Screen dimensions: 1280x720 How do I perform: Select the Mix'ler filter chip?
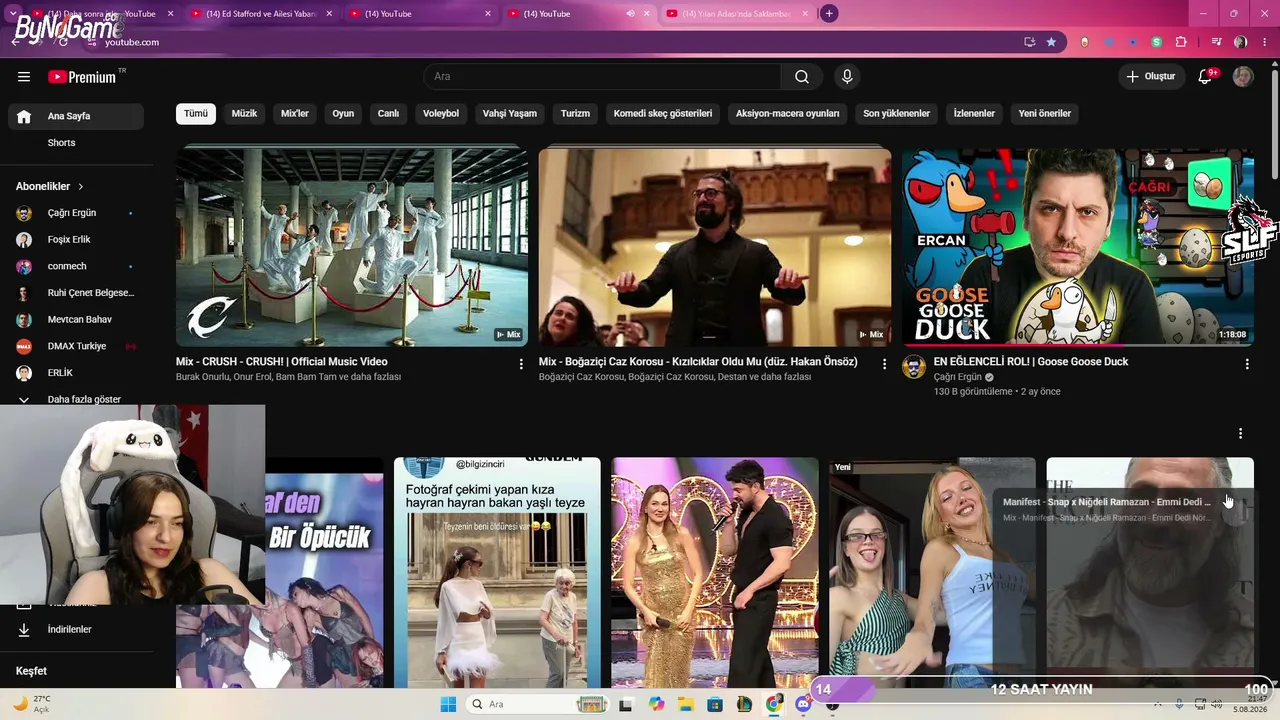point(295,114)
